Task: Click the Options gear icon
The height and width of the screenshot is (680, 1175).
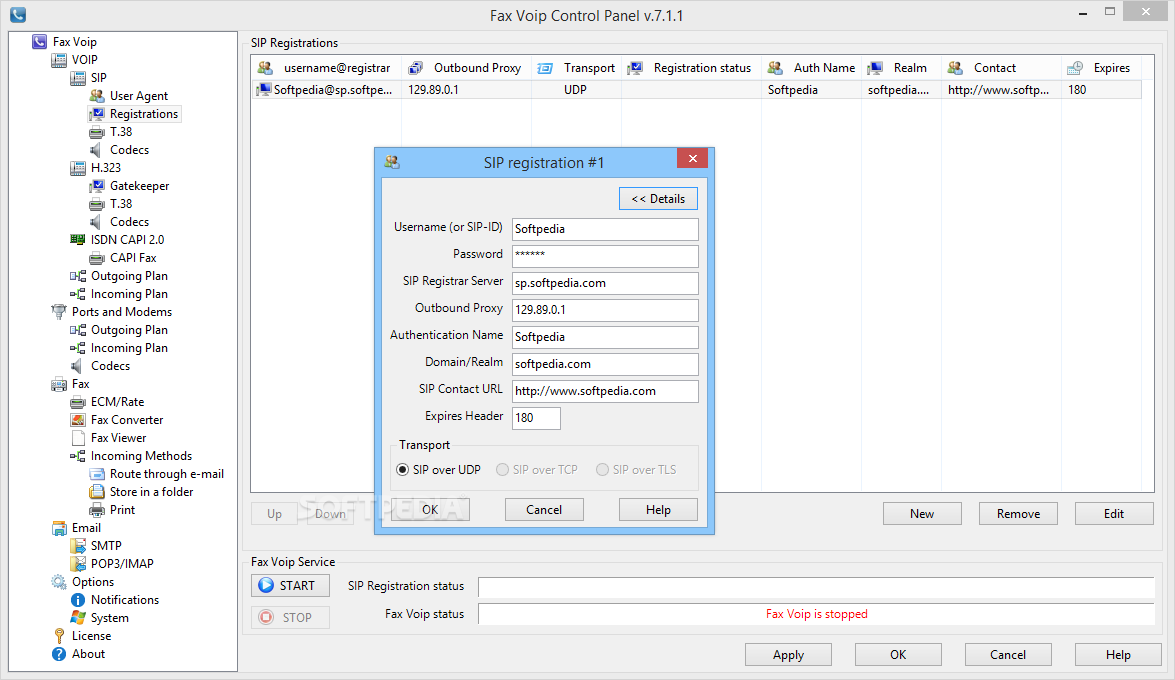Action: coord(58,581)
